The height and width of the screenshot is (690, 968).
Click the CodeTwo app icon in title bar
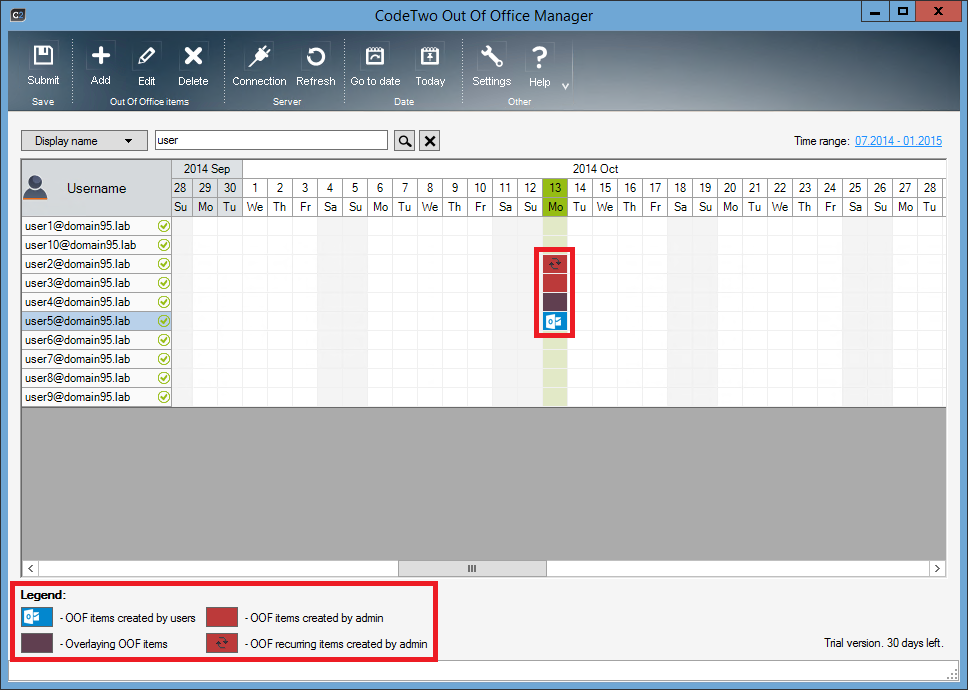pos(18,15)
